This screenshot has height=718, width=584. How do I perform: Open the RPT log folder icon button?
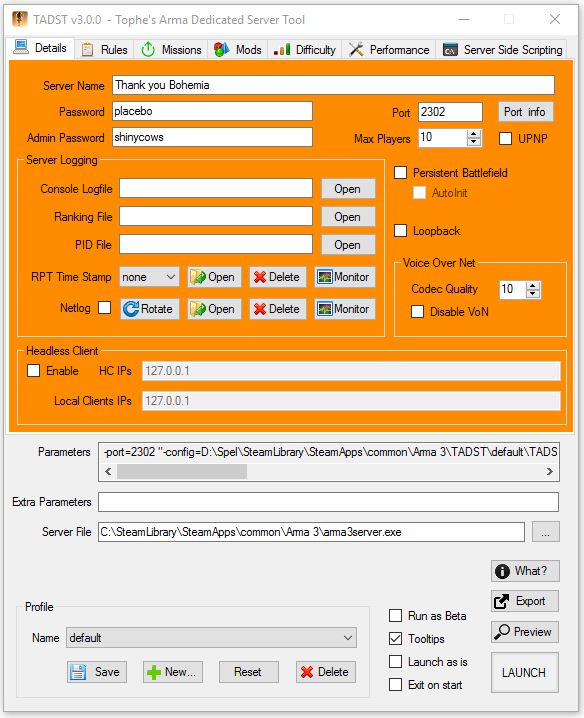point(214,277)
